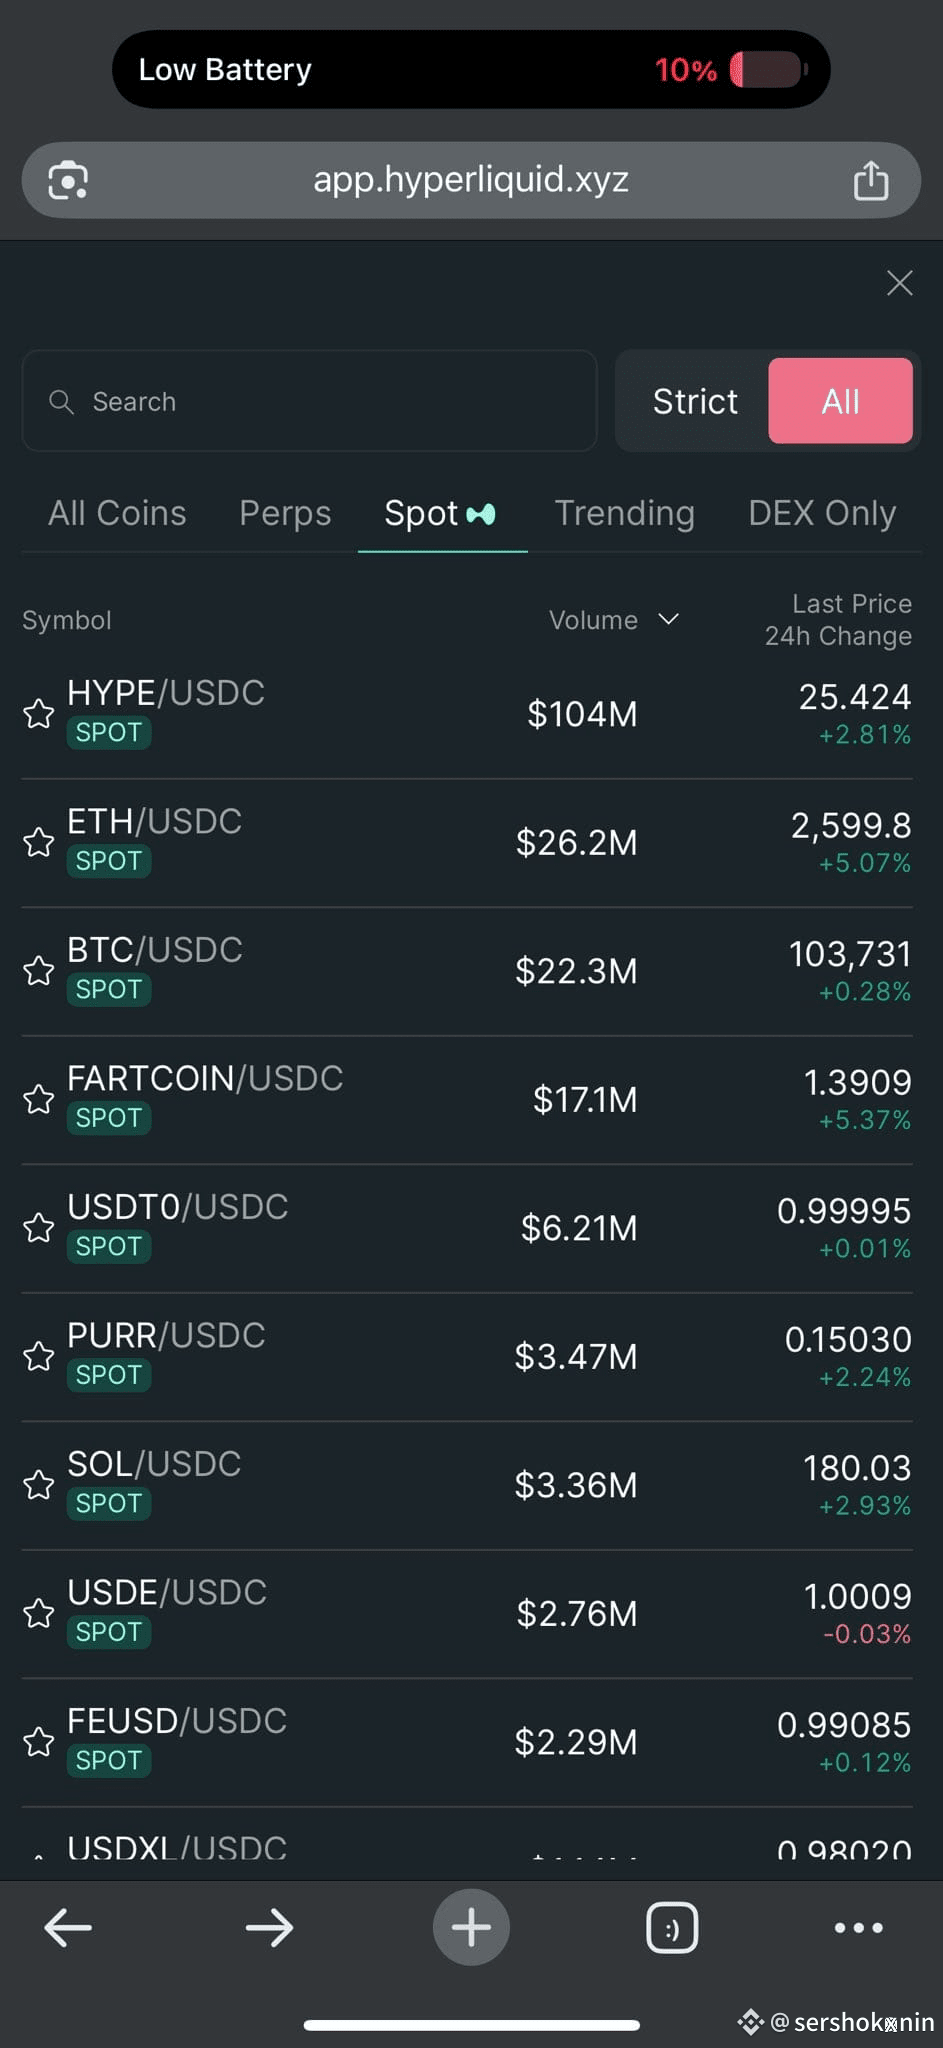This screenshot has width=943, height=2048.
Task: Click the Search input field
Action: click(310, 401)
